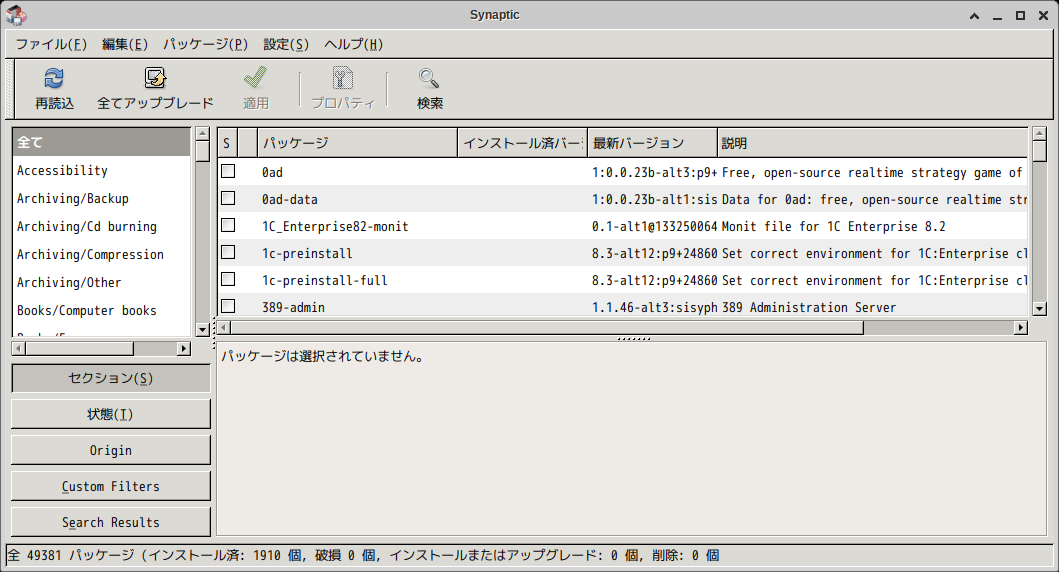Open the ファイル(F) menu

[51, 45]
